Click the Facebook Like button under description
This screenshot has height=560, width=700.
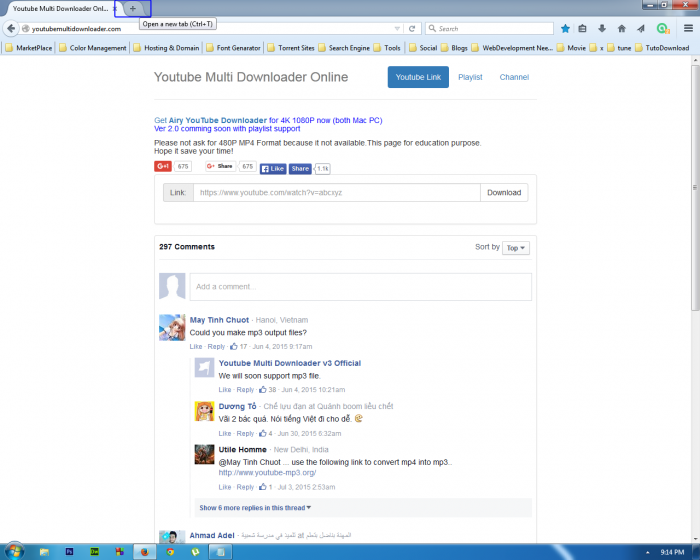tap(273, 168)
